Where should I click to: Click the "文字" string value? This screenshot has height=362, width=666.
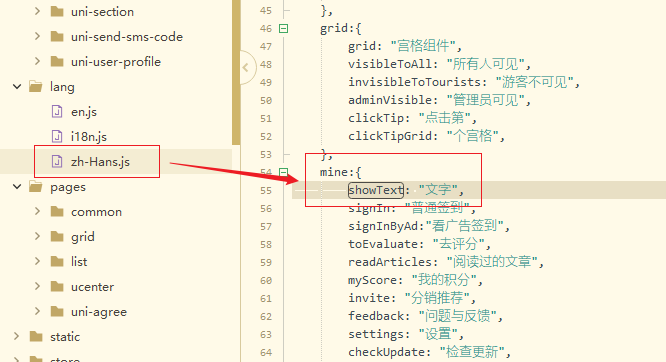(438, 190)
